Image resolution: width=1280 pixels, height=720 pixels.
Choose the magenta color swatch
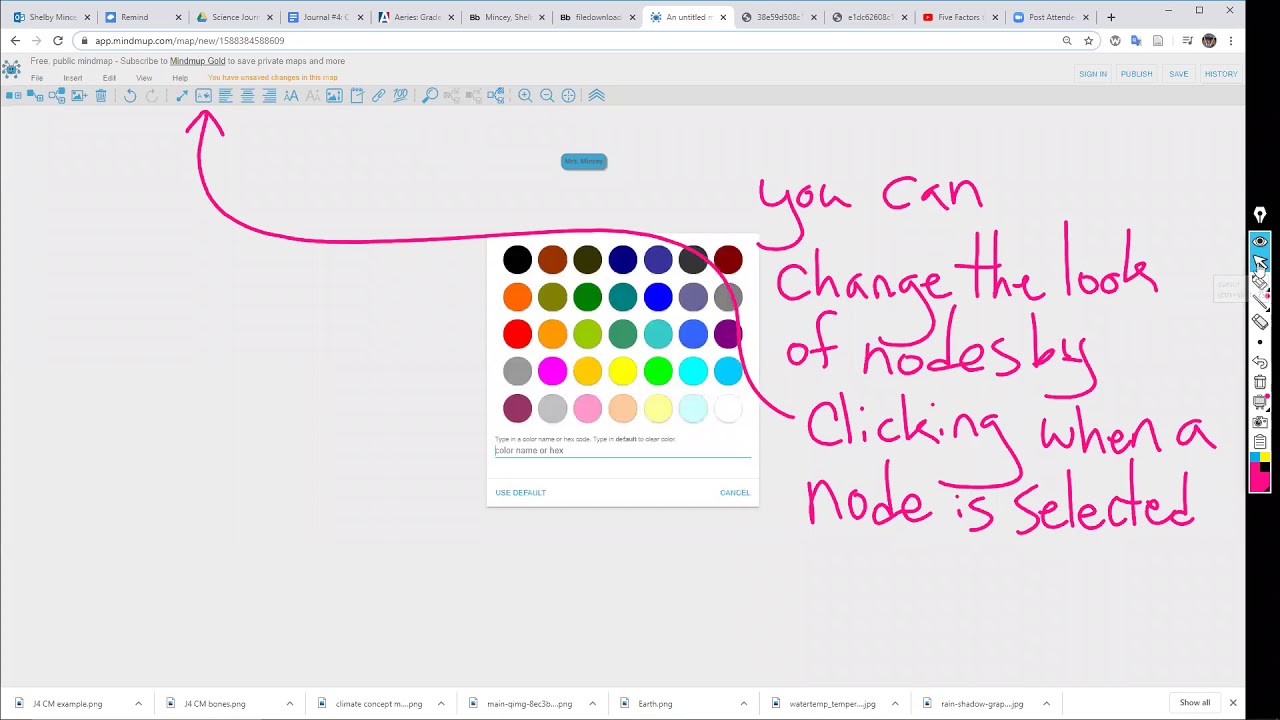[x=552, y=371]
